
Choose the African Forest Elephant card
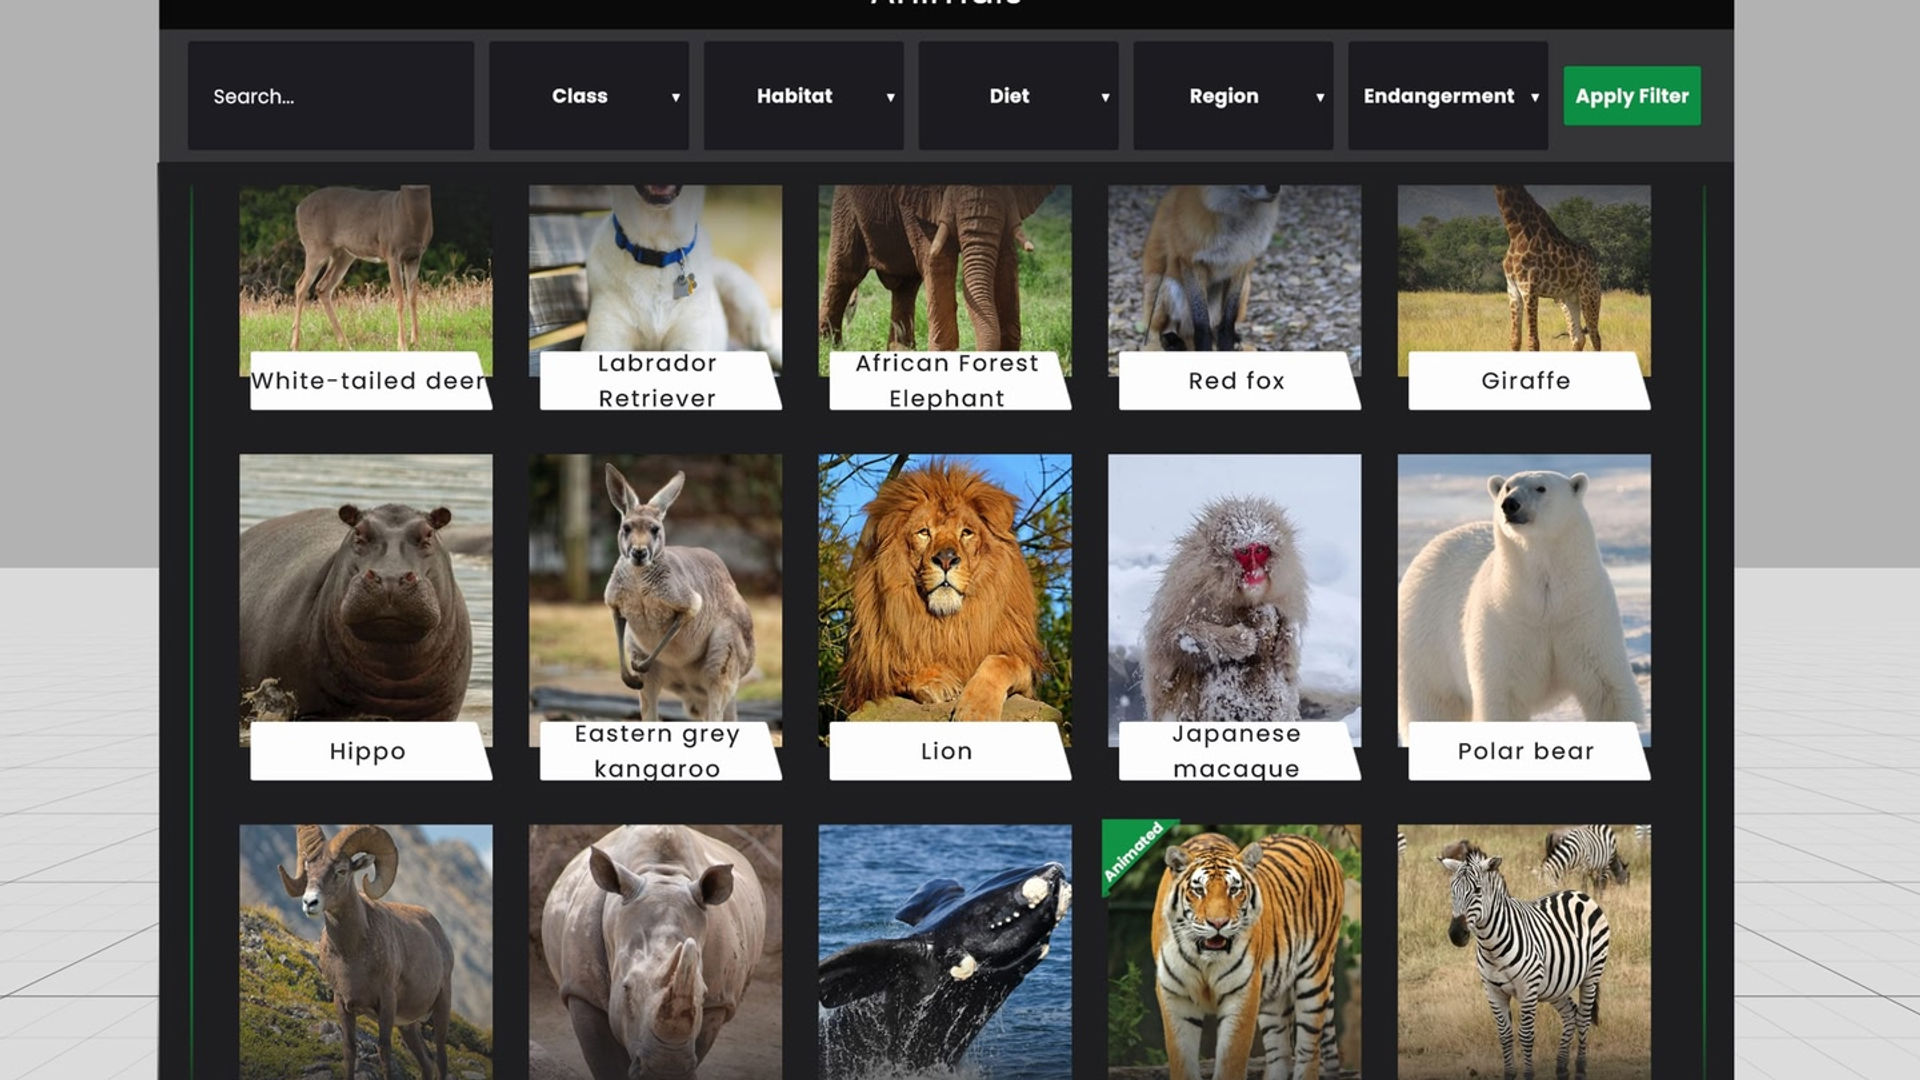(945, 297)
